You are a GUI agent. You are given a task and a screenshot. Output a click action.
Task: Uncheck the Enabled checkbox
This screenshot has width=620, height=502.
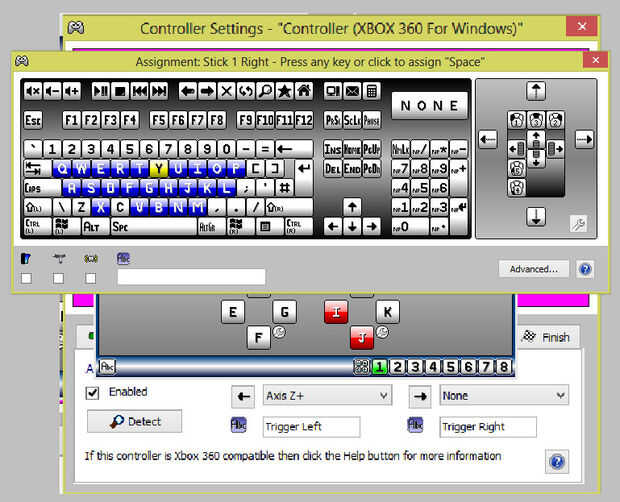click(93, 393)
